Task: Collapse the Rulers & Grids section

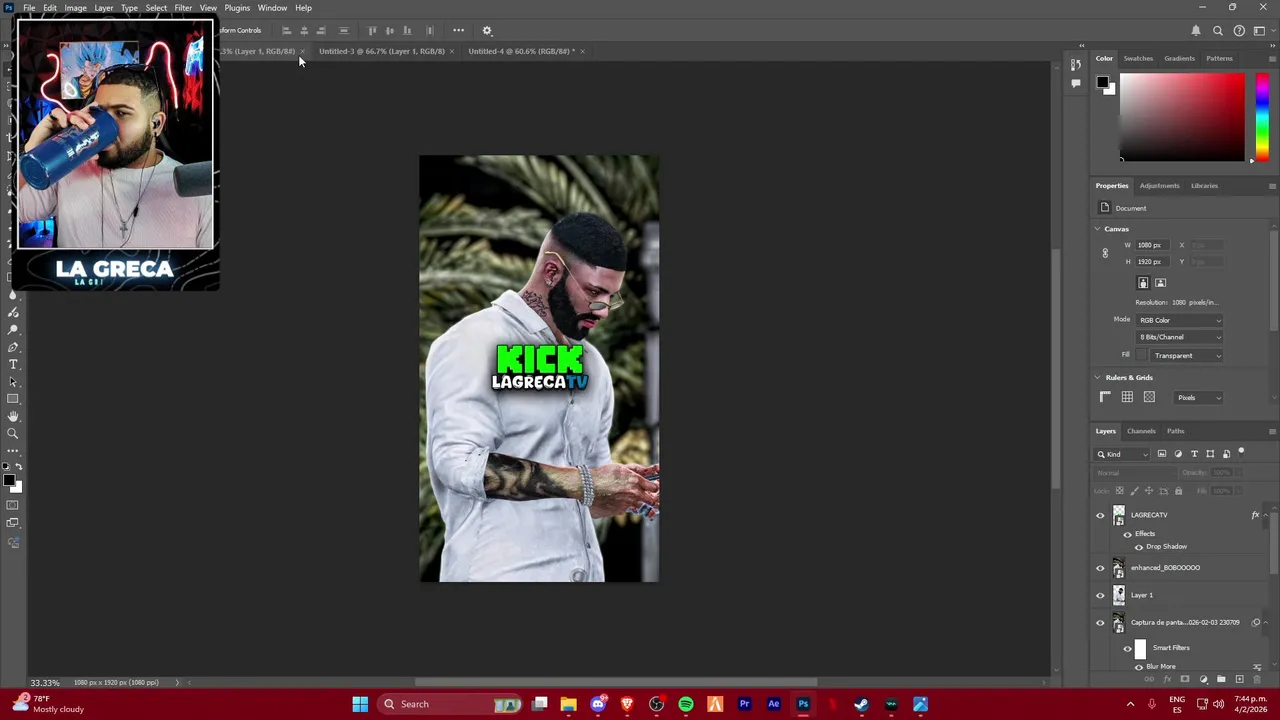Action: 1098,378
